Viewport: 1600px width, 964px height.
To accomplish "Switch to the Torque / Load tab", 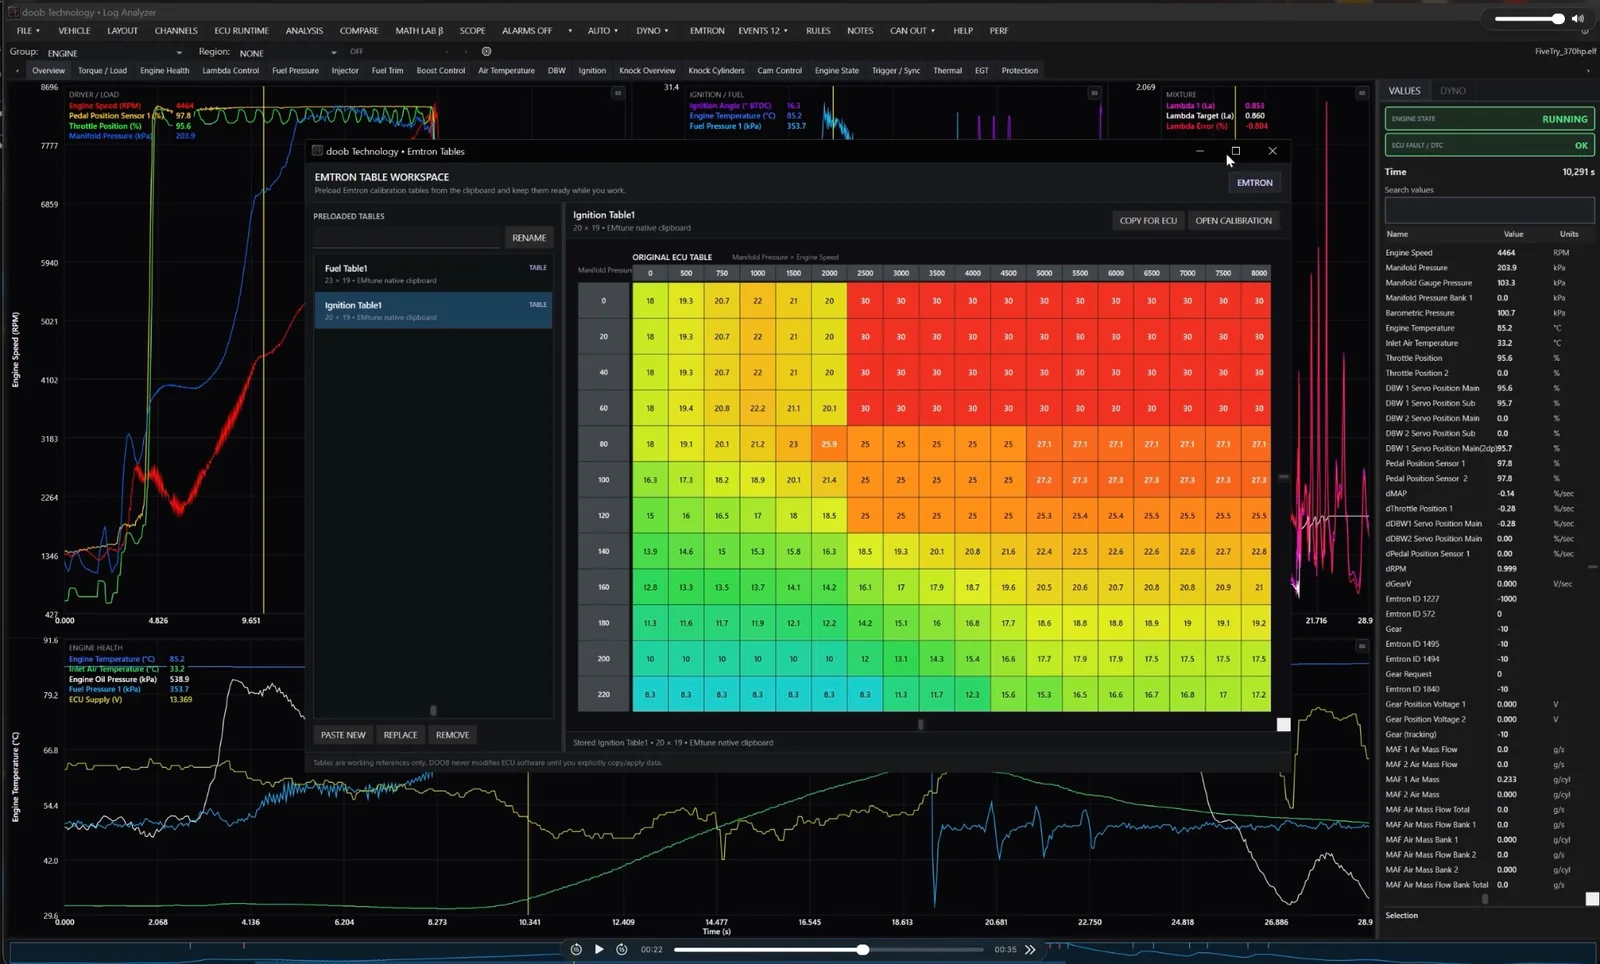I will click(102, 71).
